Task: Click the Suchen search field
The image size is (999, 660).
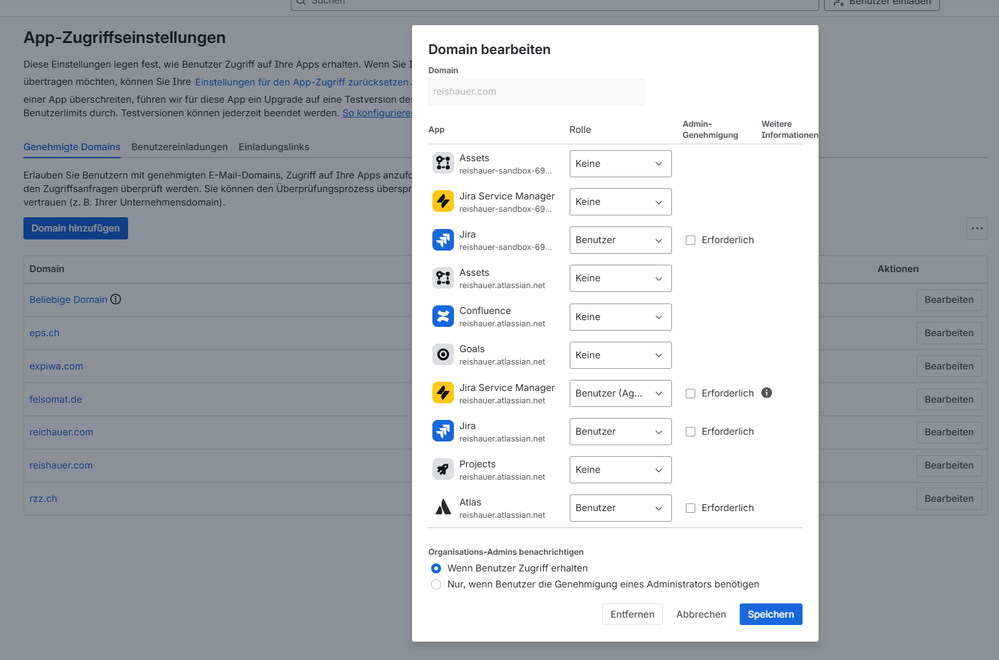Action: click(x=554, y=3)
